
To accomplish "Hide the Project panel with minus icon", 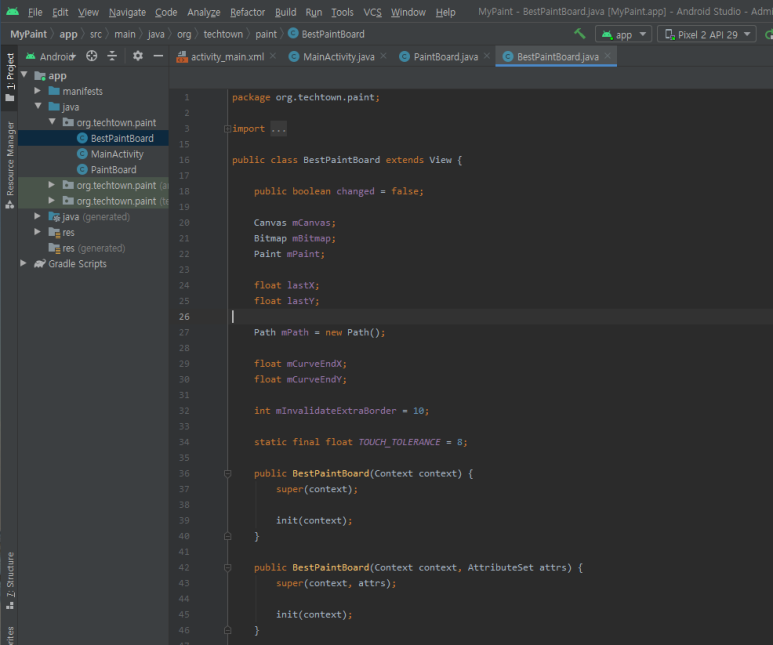I will 158,56.
